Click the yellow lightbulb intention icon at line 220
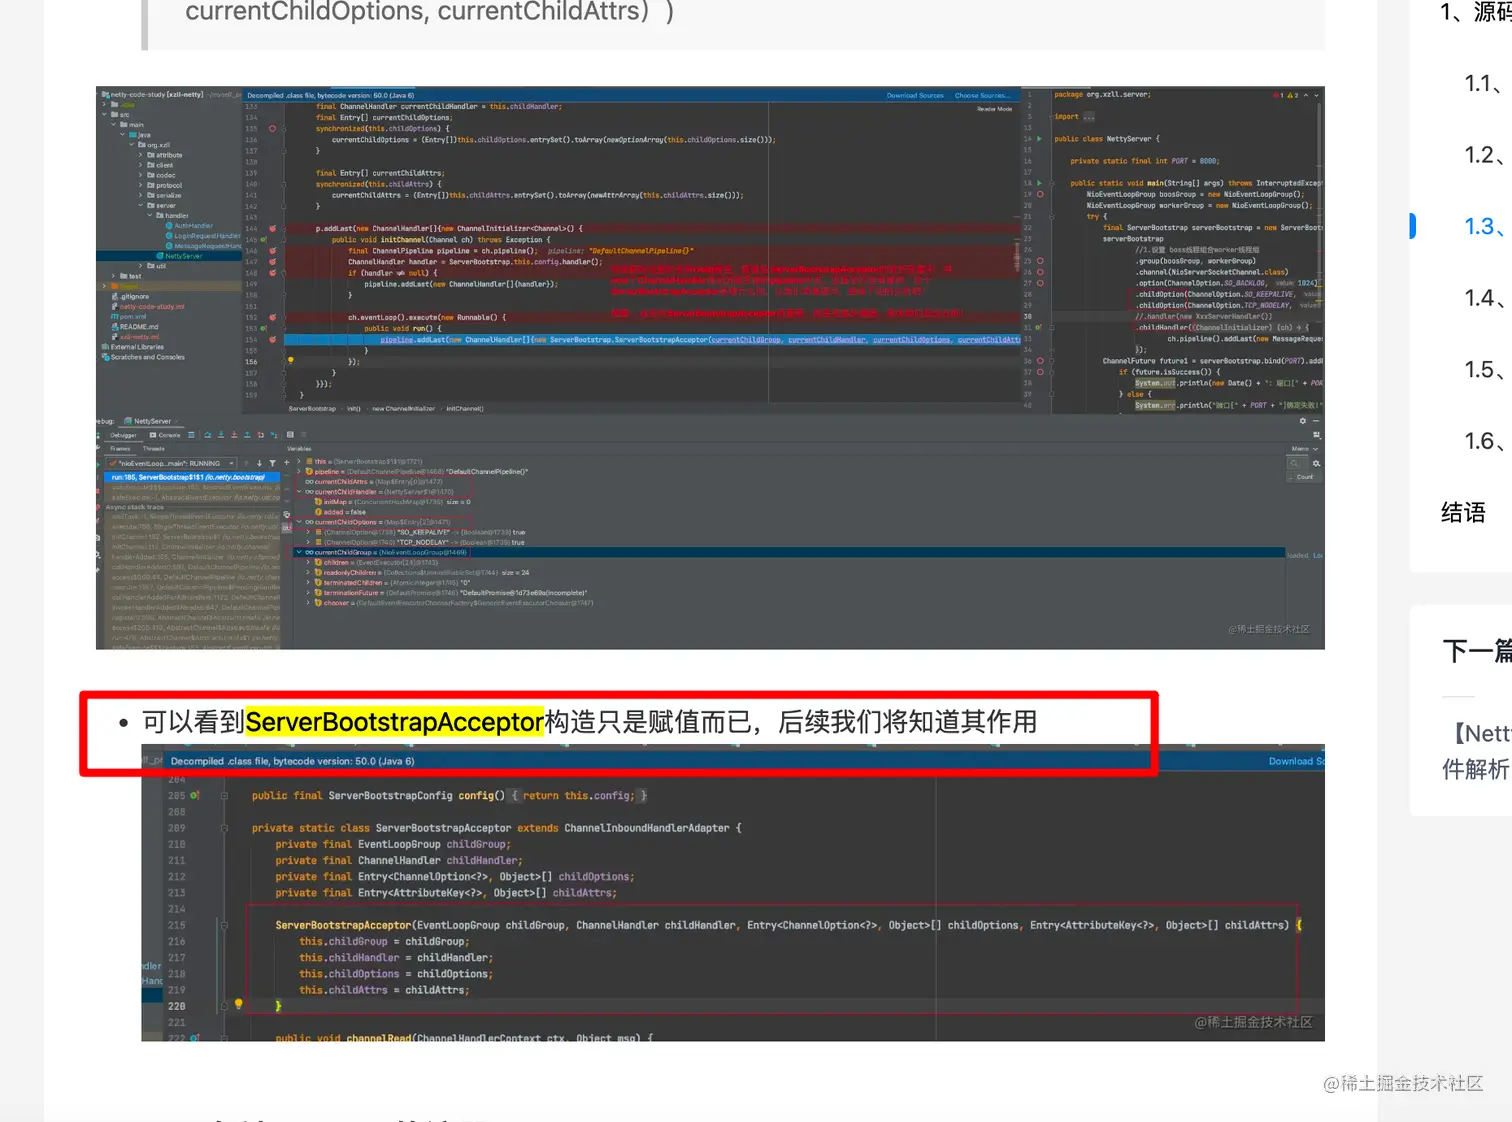 238,1003
